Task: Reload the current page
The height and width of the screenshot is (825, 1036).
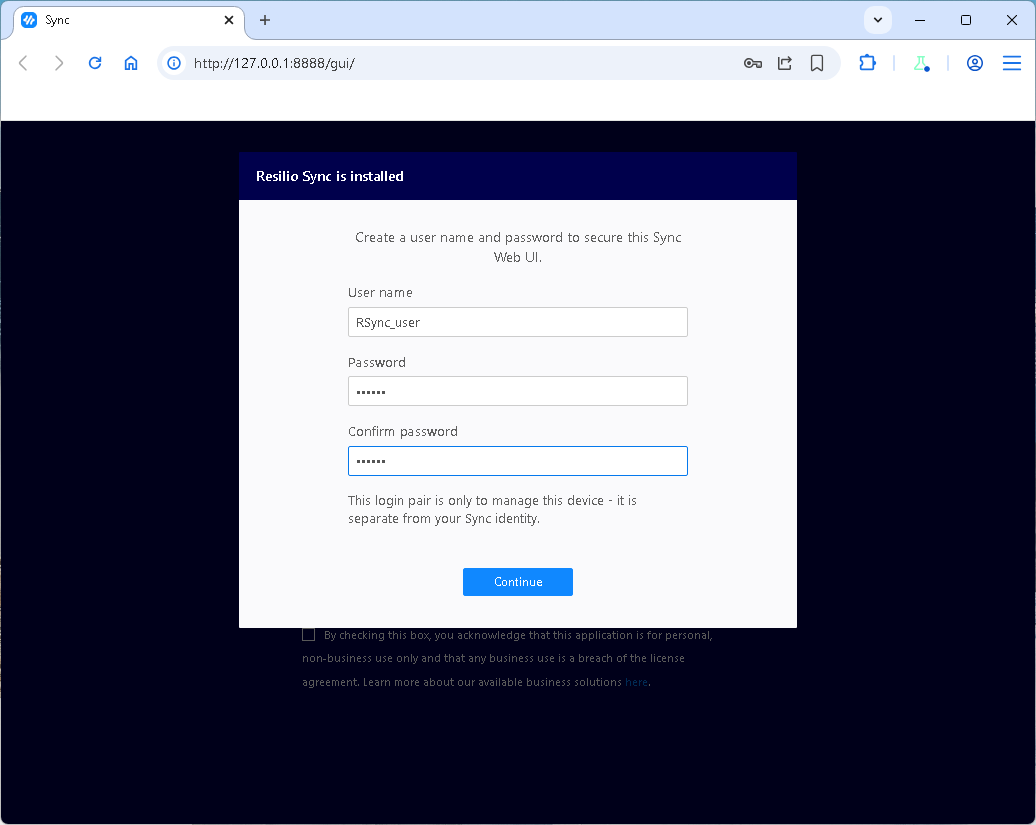Action: click(x=95, y=63)
